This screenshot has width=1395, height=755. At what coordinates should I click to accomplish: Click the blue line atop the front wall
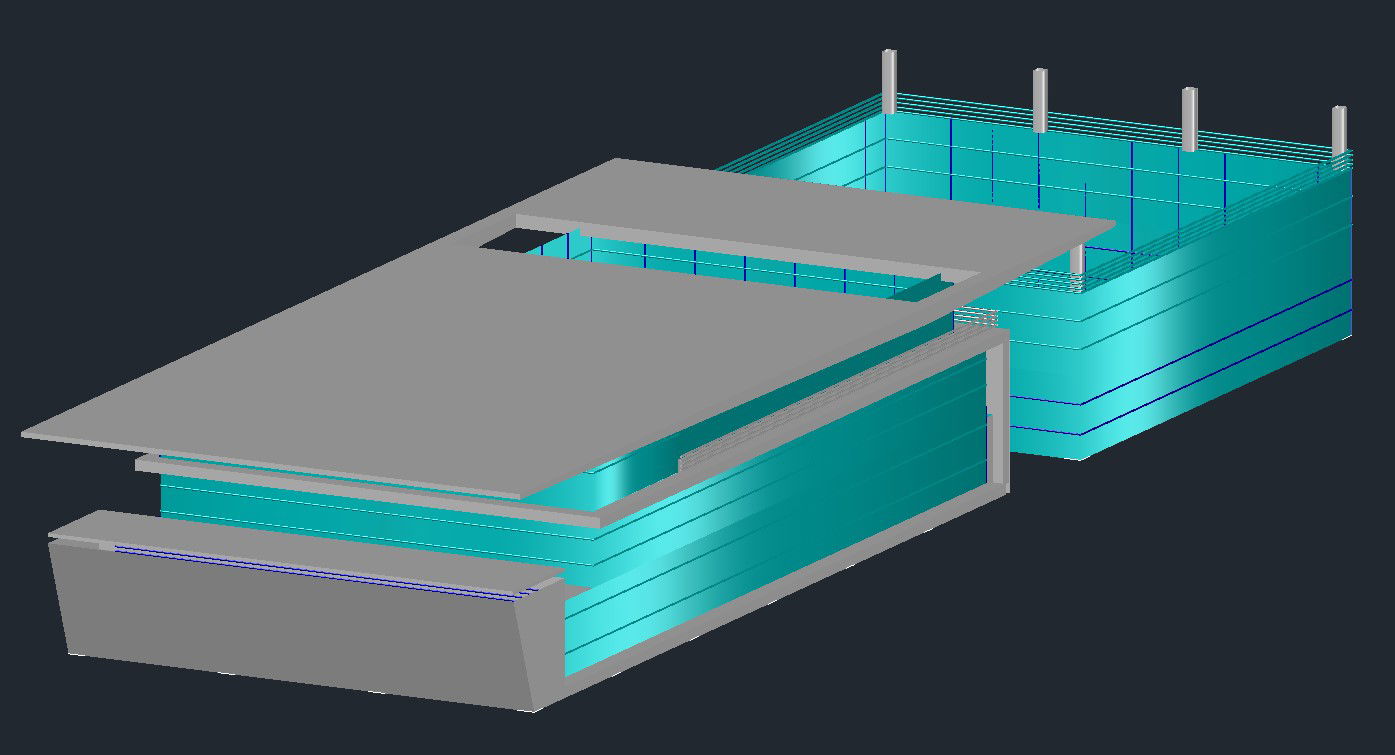click(x=300, y=570)
